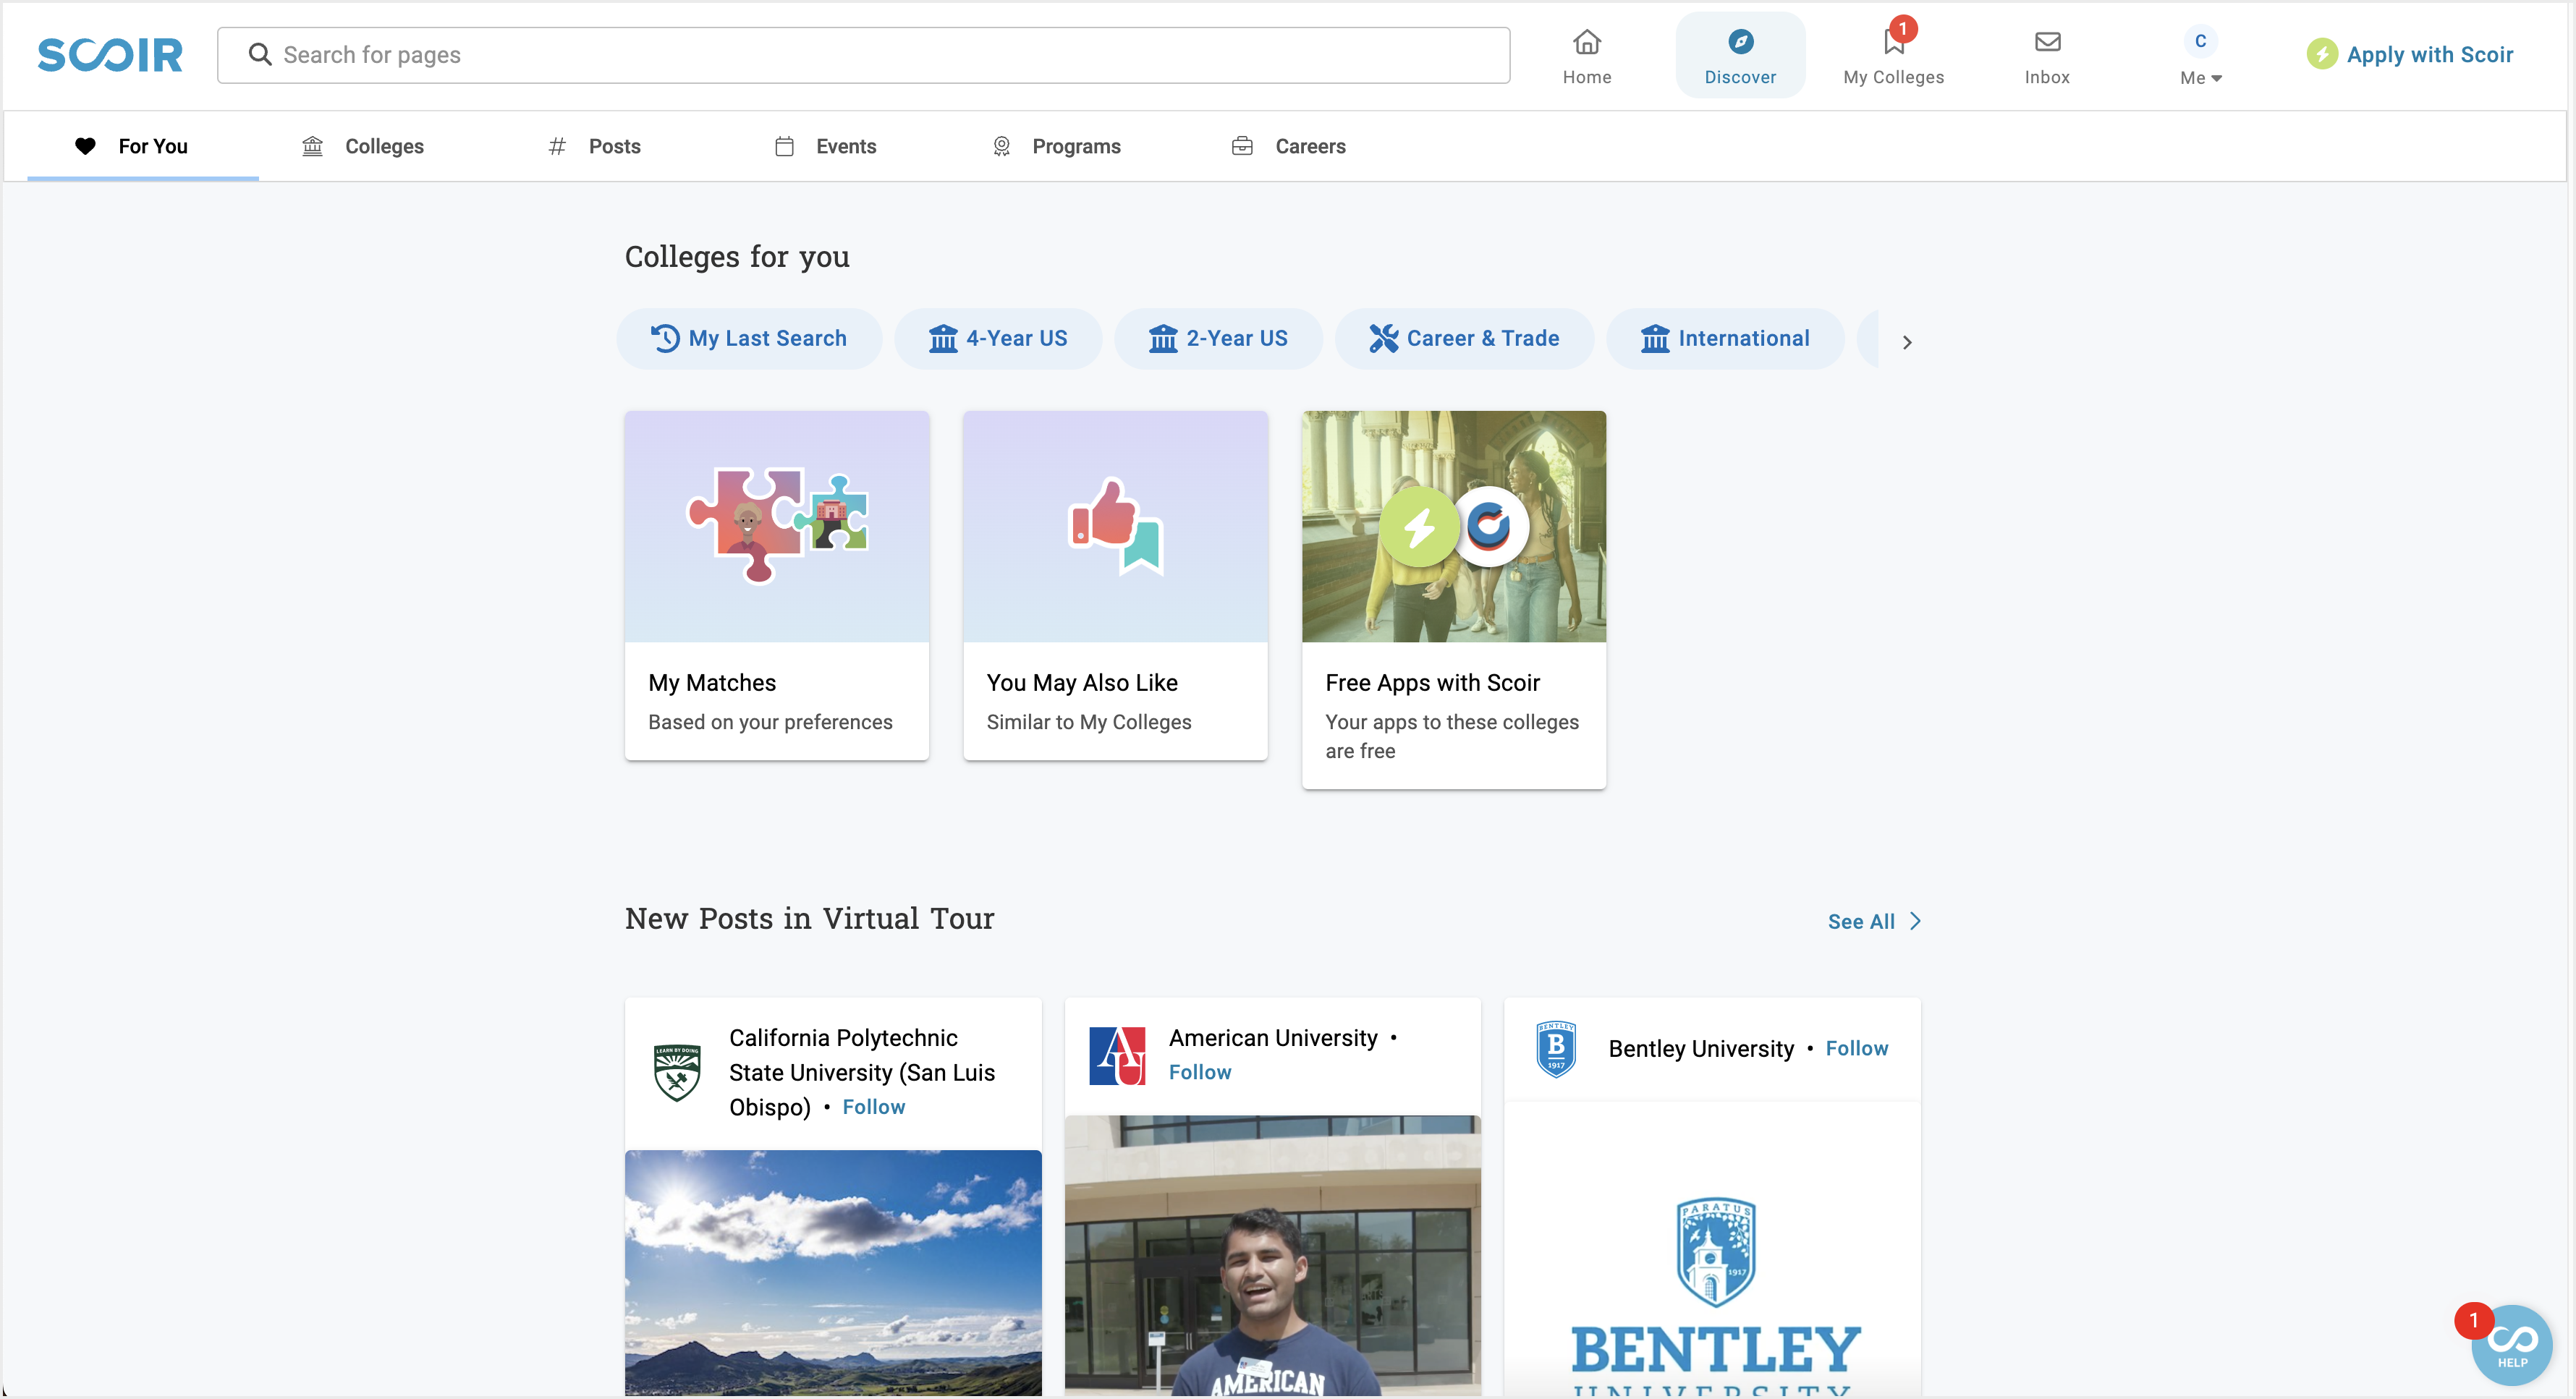The width and height of the screenshot is (2576, 1399).
Task: Focus the Search for pages field
Action: tap(863, 55)
